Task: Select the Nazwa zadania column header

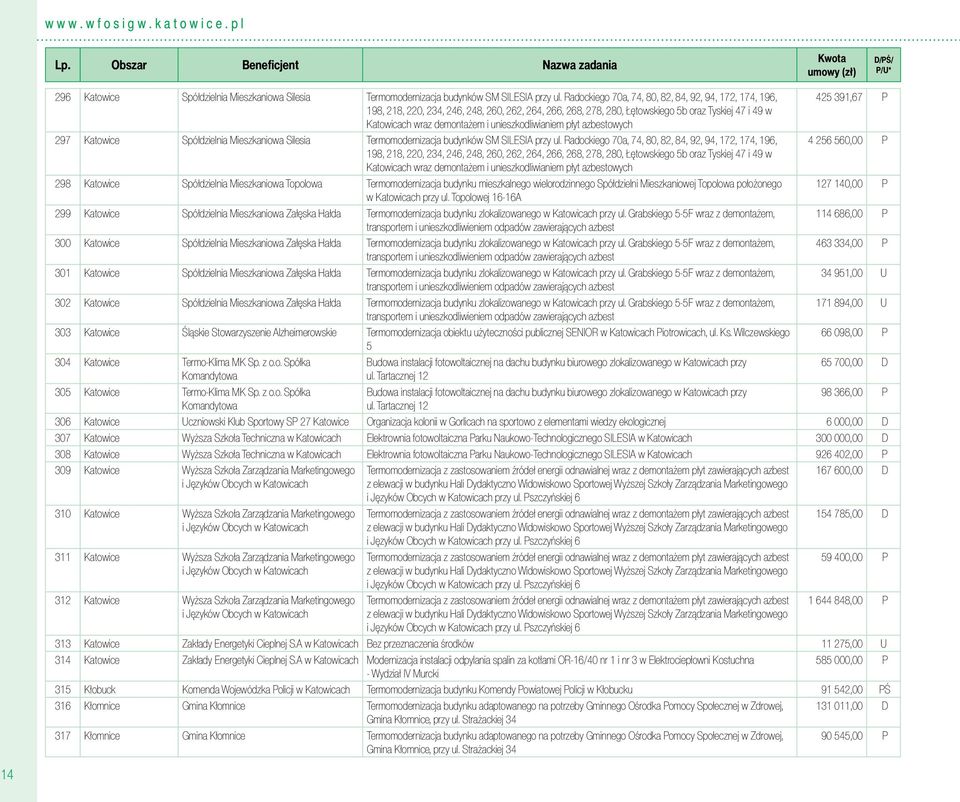Action: coord(579,65)
